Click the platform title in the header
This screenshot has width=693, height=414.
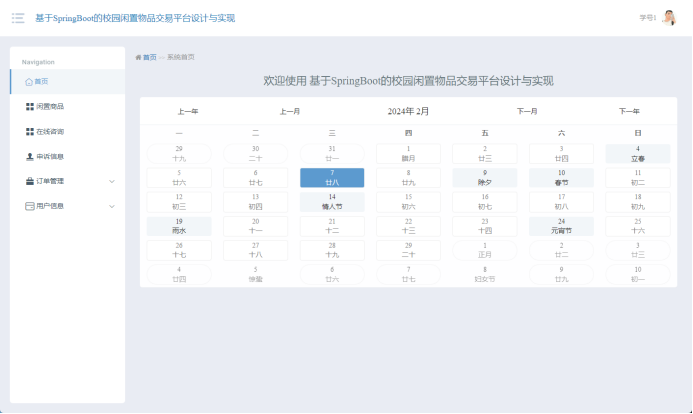(x=135, y=18)
